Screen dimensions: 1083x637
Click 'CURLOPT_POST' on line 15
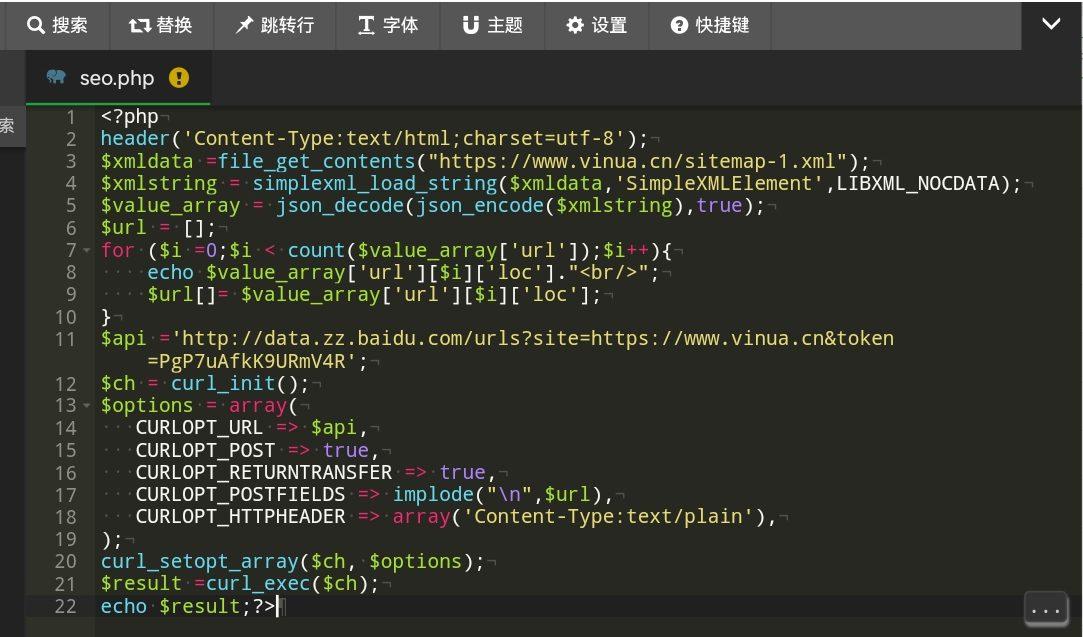click(205, 450)
